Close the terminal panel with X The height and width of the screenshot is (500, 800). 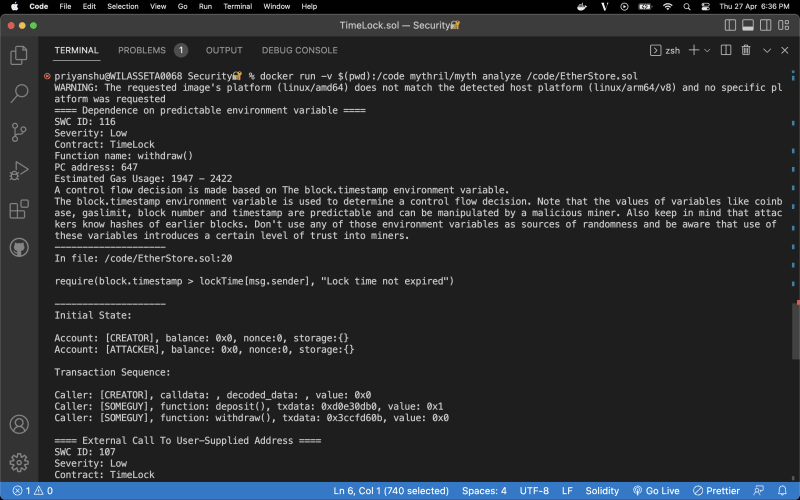point(785,50)
